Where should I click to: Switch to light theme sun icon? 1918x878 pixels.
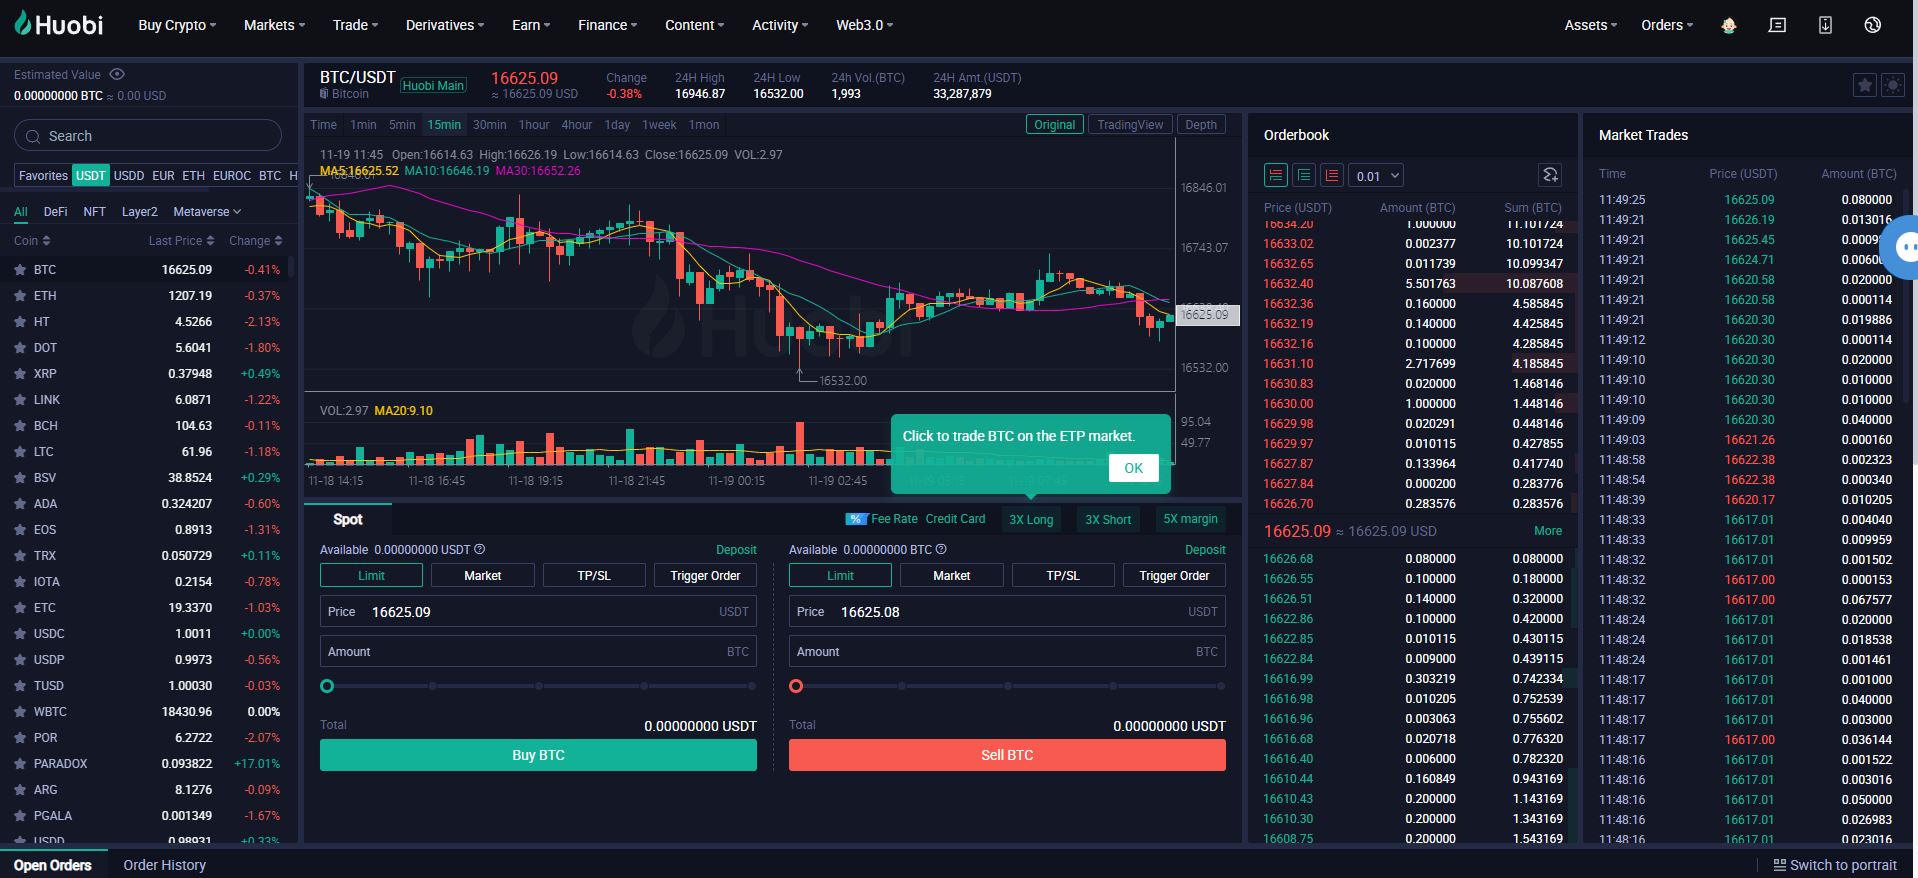[1893, 86]
